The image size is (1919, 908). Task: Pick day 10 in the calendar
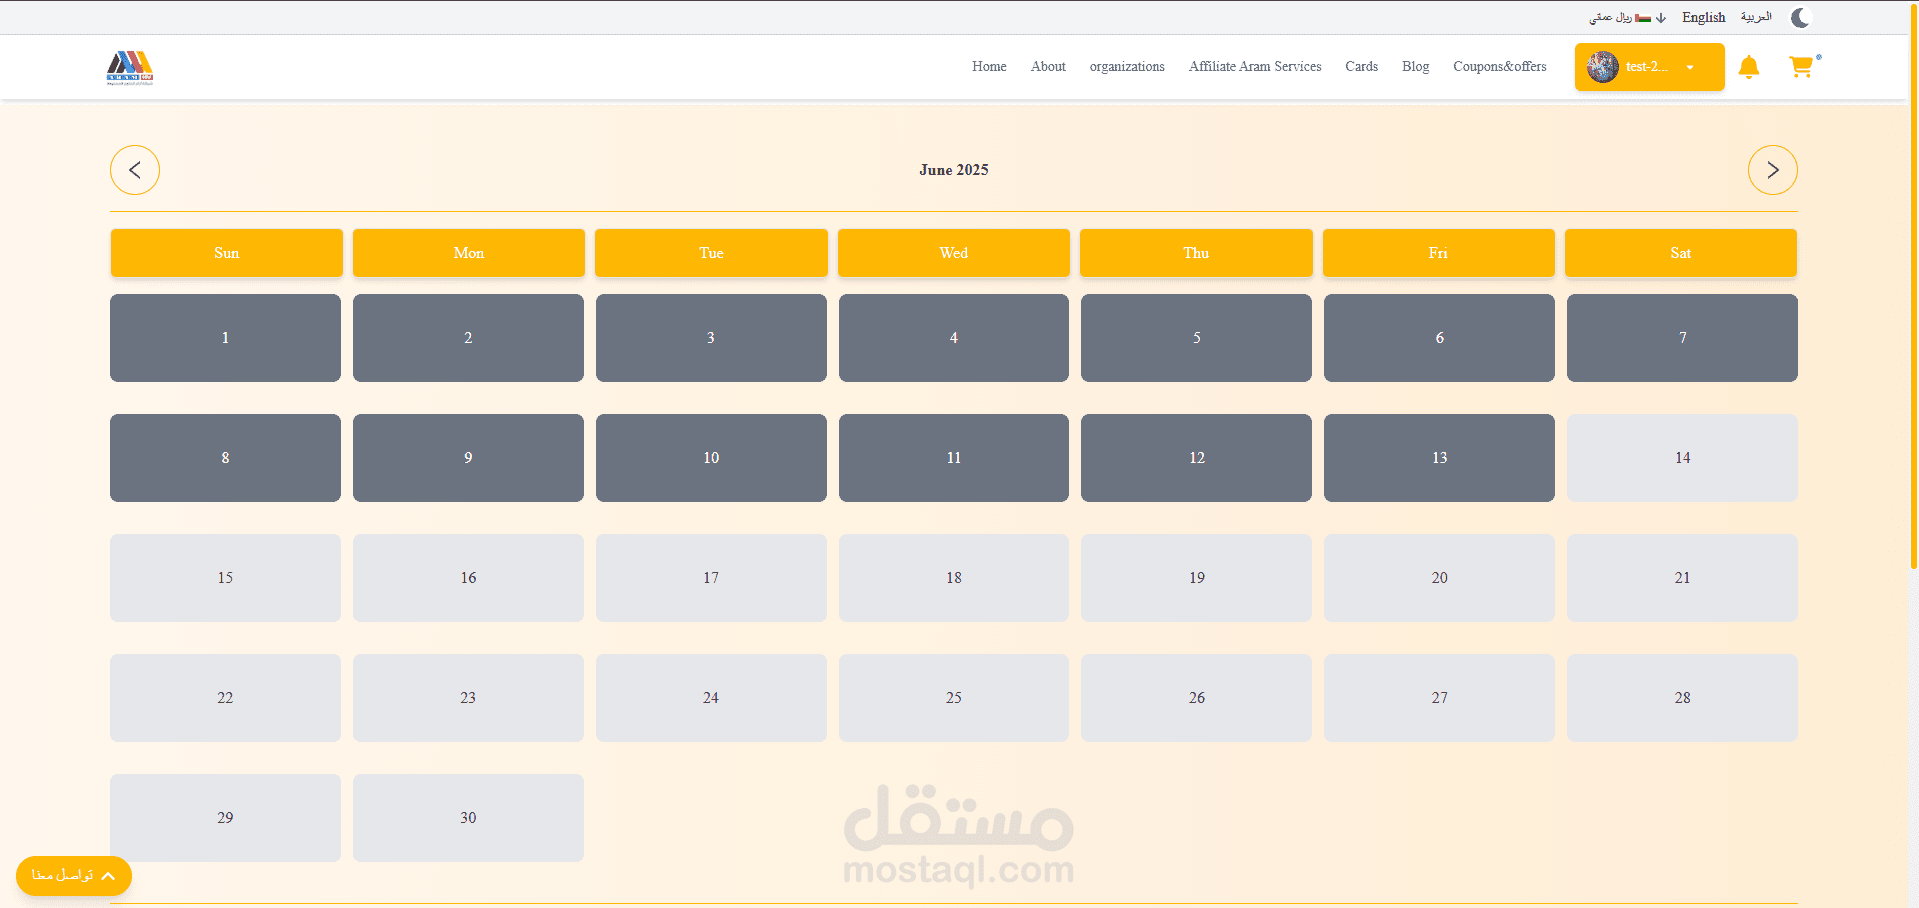point(711,458)
